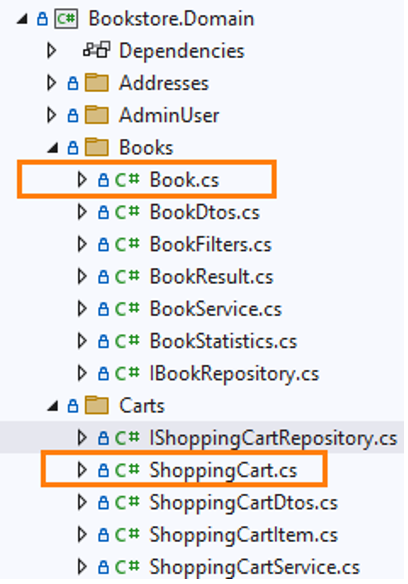Expand the ShoppingCartService.cs arrow
Image resolution: width=408 pixels, height=584 pixels.
[82, 567]
